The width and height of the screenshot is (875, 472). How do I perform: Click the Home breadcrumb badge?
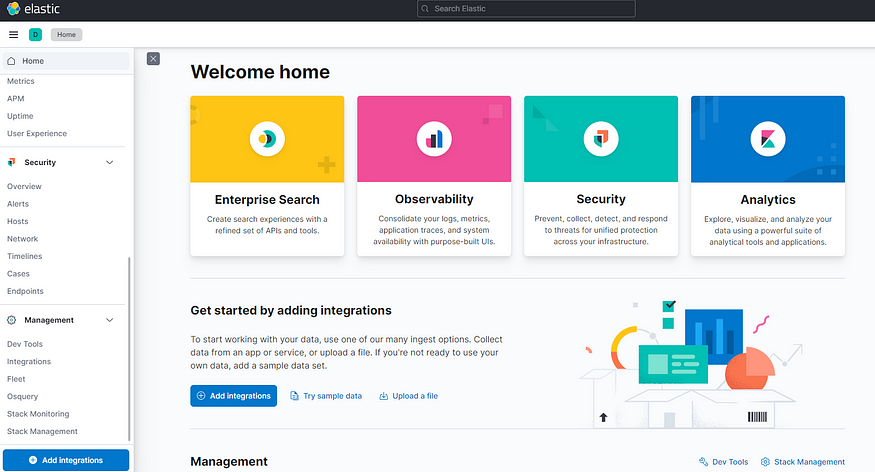(x=66, y=35)
